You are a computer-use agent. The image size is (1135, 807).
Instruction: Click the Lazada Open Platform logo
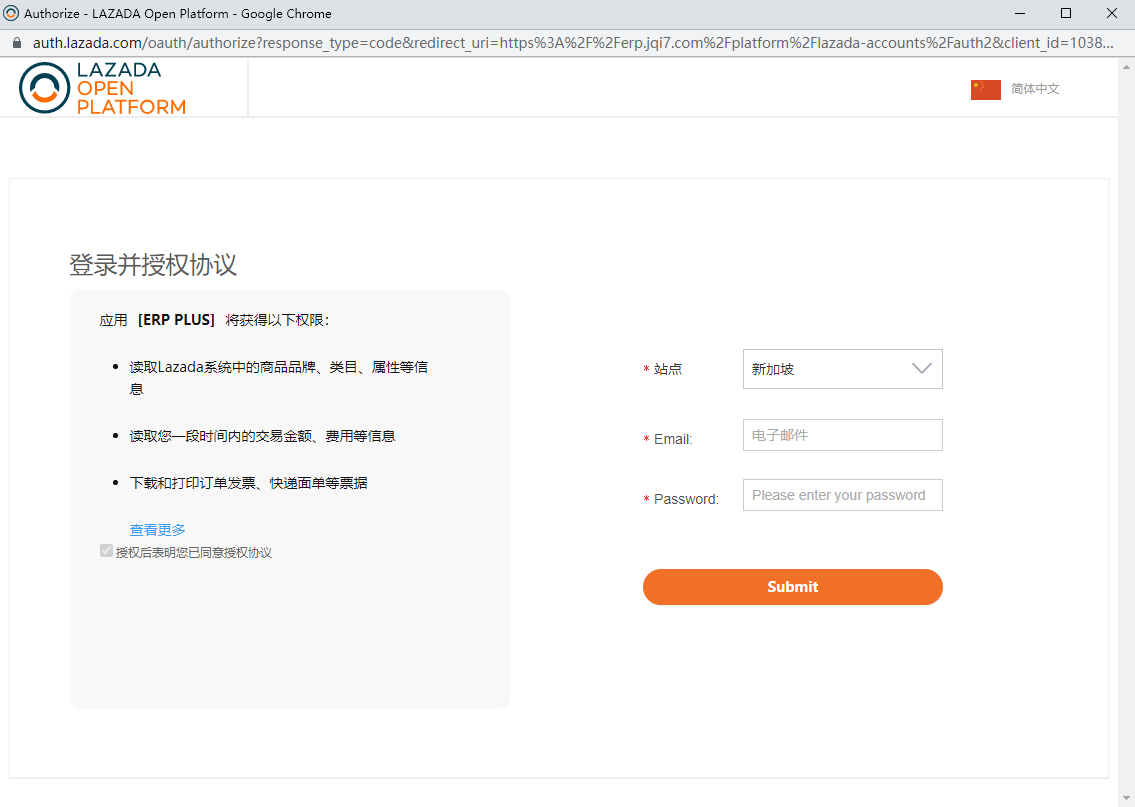(x=102, y=88)
